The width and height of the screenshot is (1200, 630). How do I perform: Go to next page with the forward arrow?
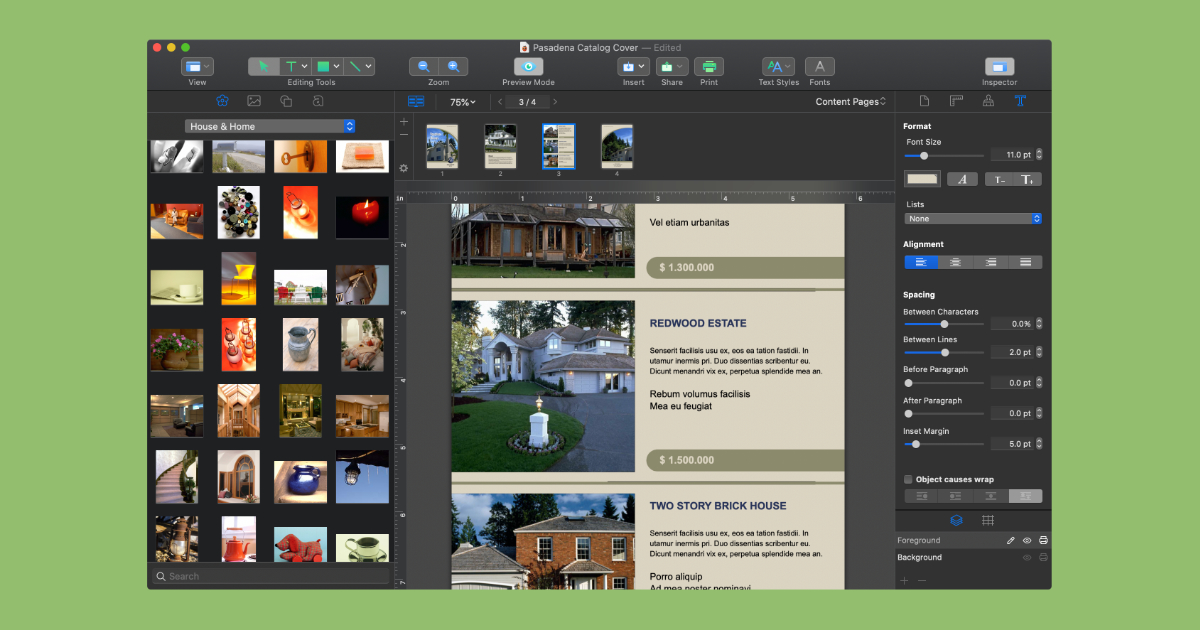pos(553,101)
